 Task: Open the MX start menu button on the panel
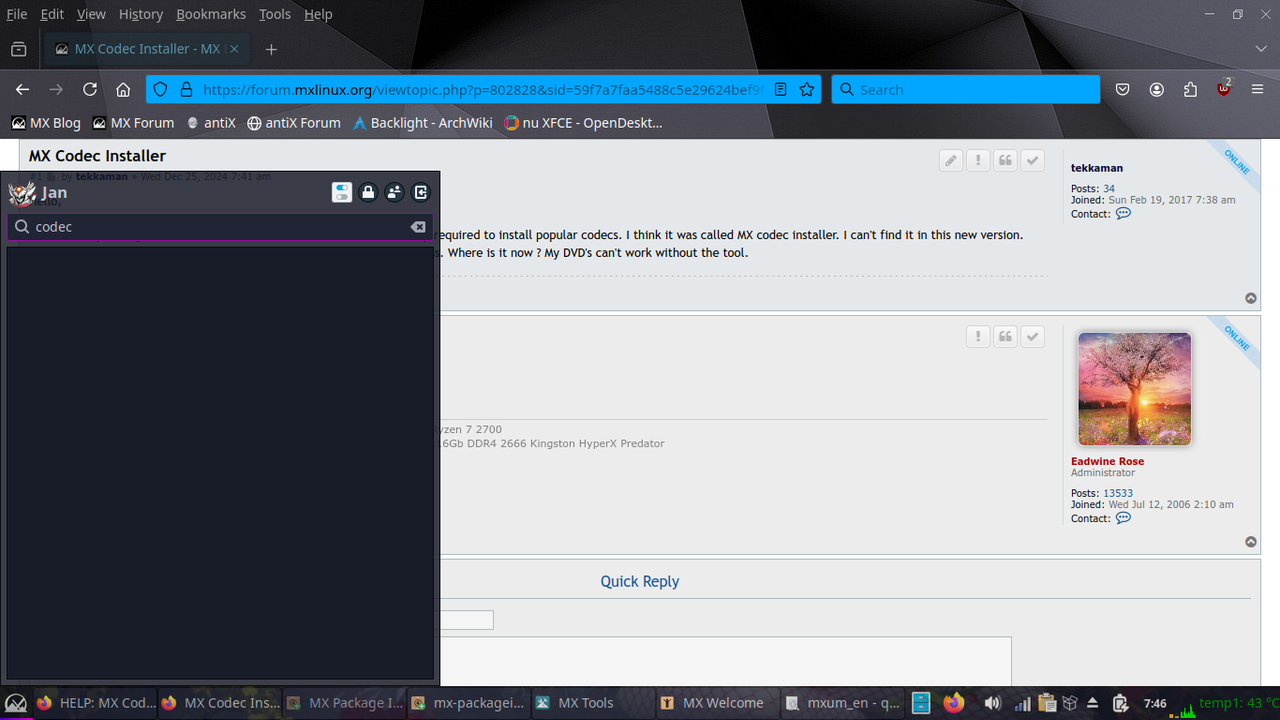pos(15,703)
